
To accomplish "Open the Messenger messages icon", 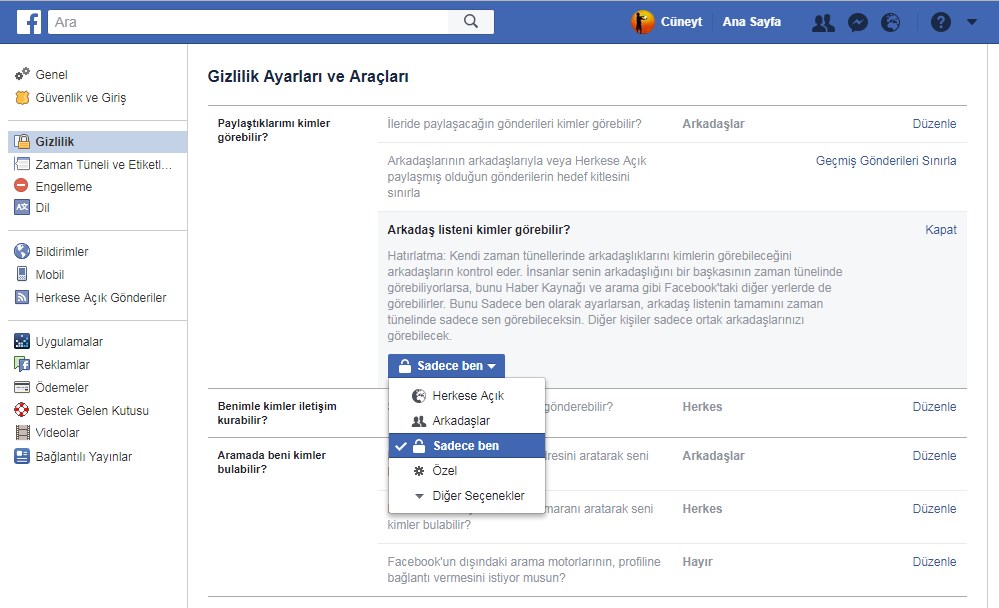I will [x=857, y=22].
